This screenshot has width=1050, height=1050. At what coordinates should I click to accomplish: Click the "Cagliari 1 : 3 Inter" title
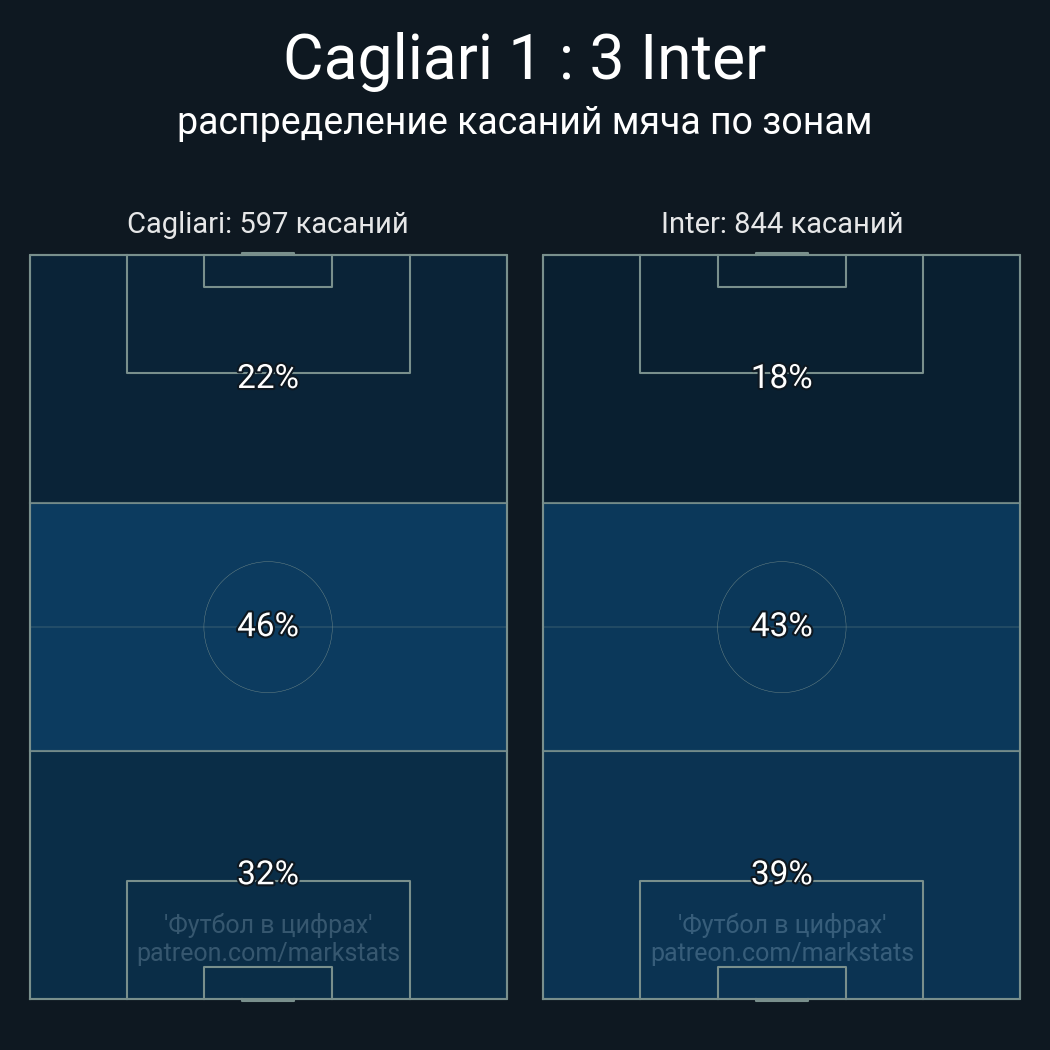coord(525,58)
